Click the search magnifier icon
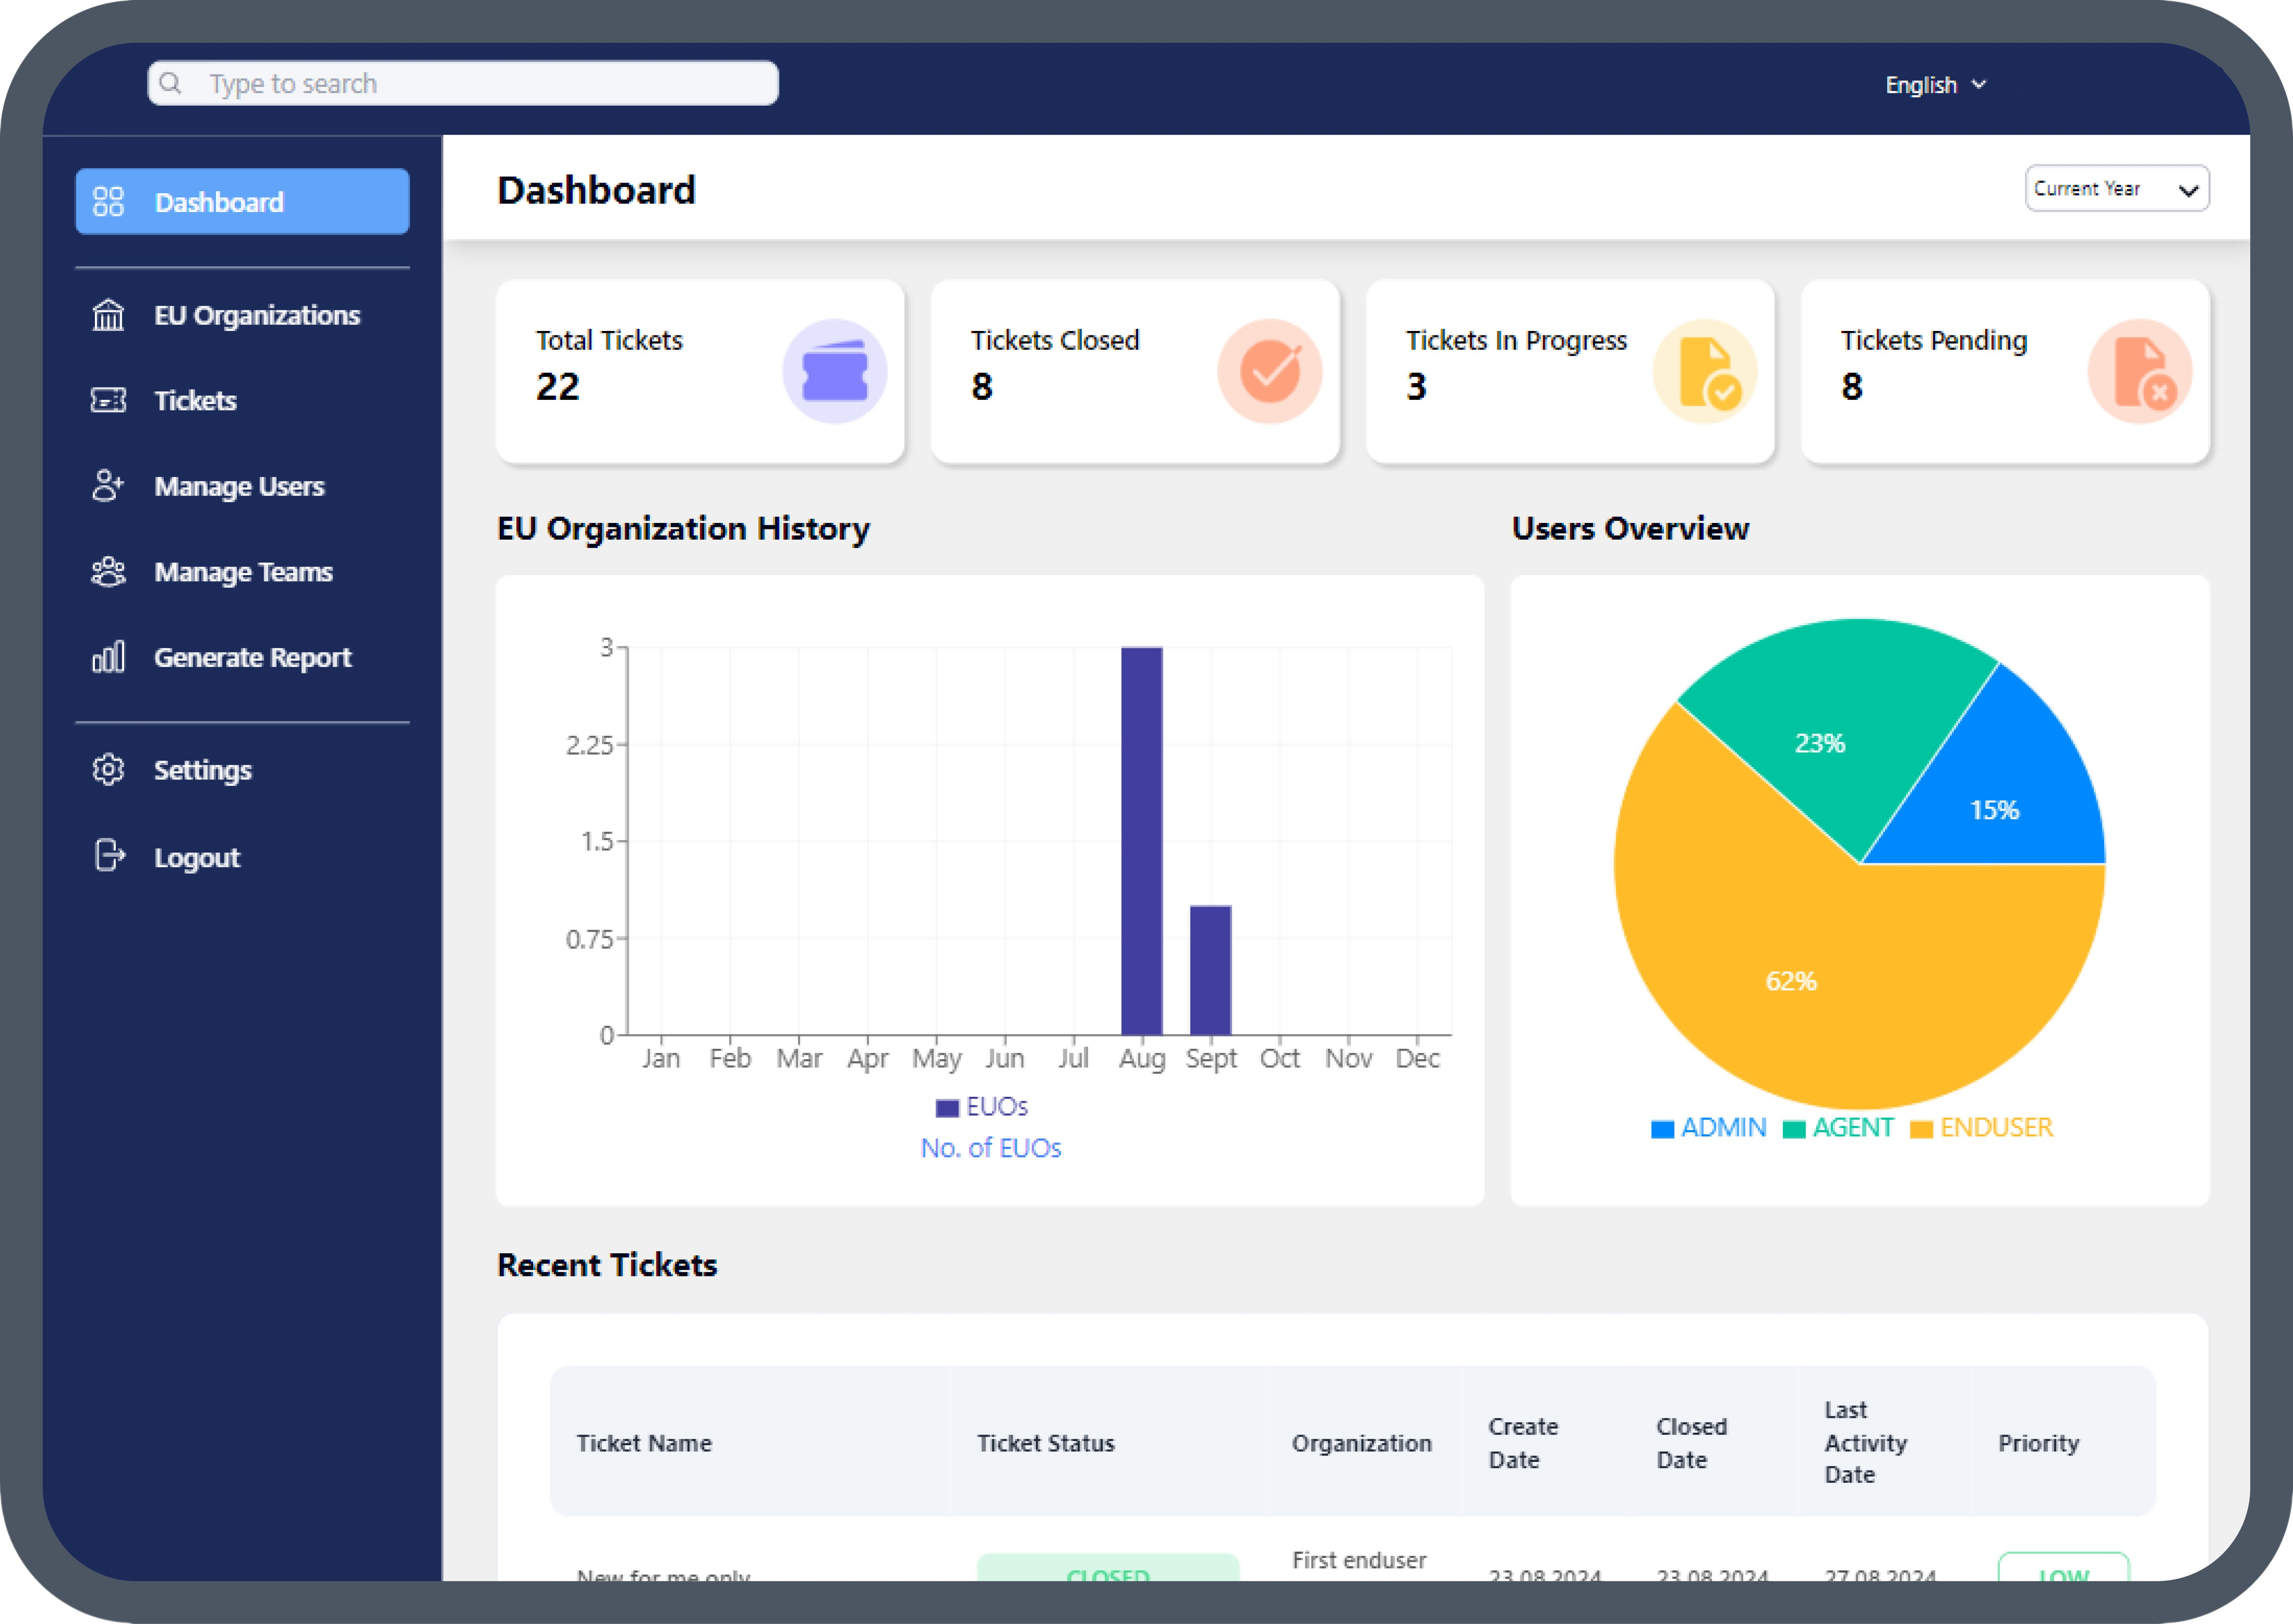Screen dimensions: 2293x1624 click(170, 83)
